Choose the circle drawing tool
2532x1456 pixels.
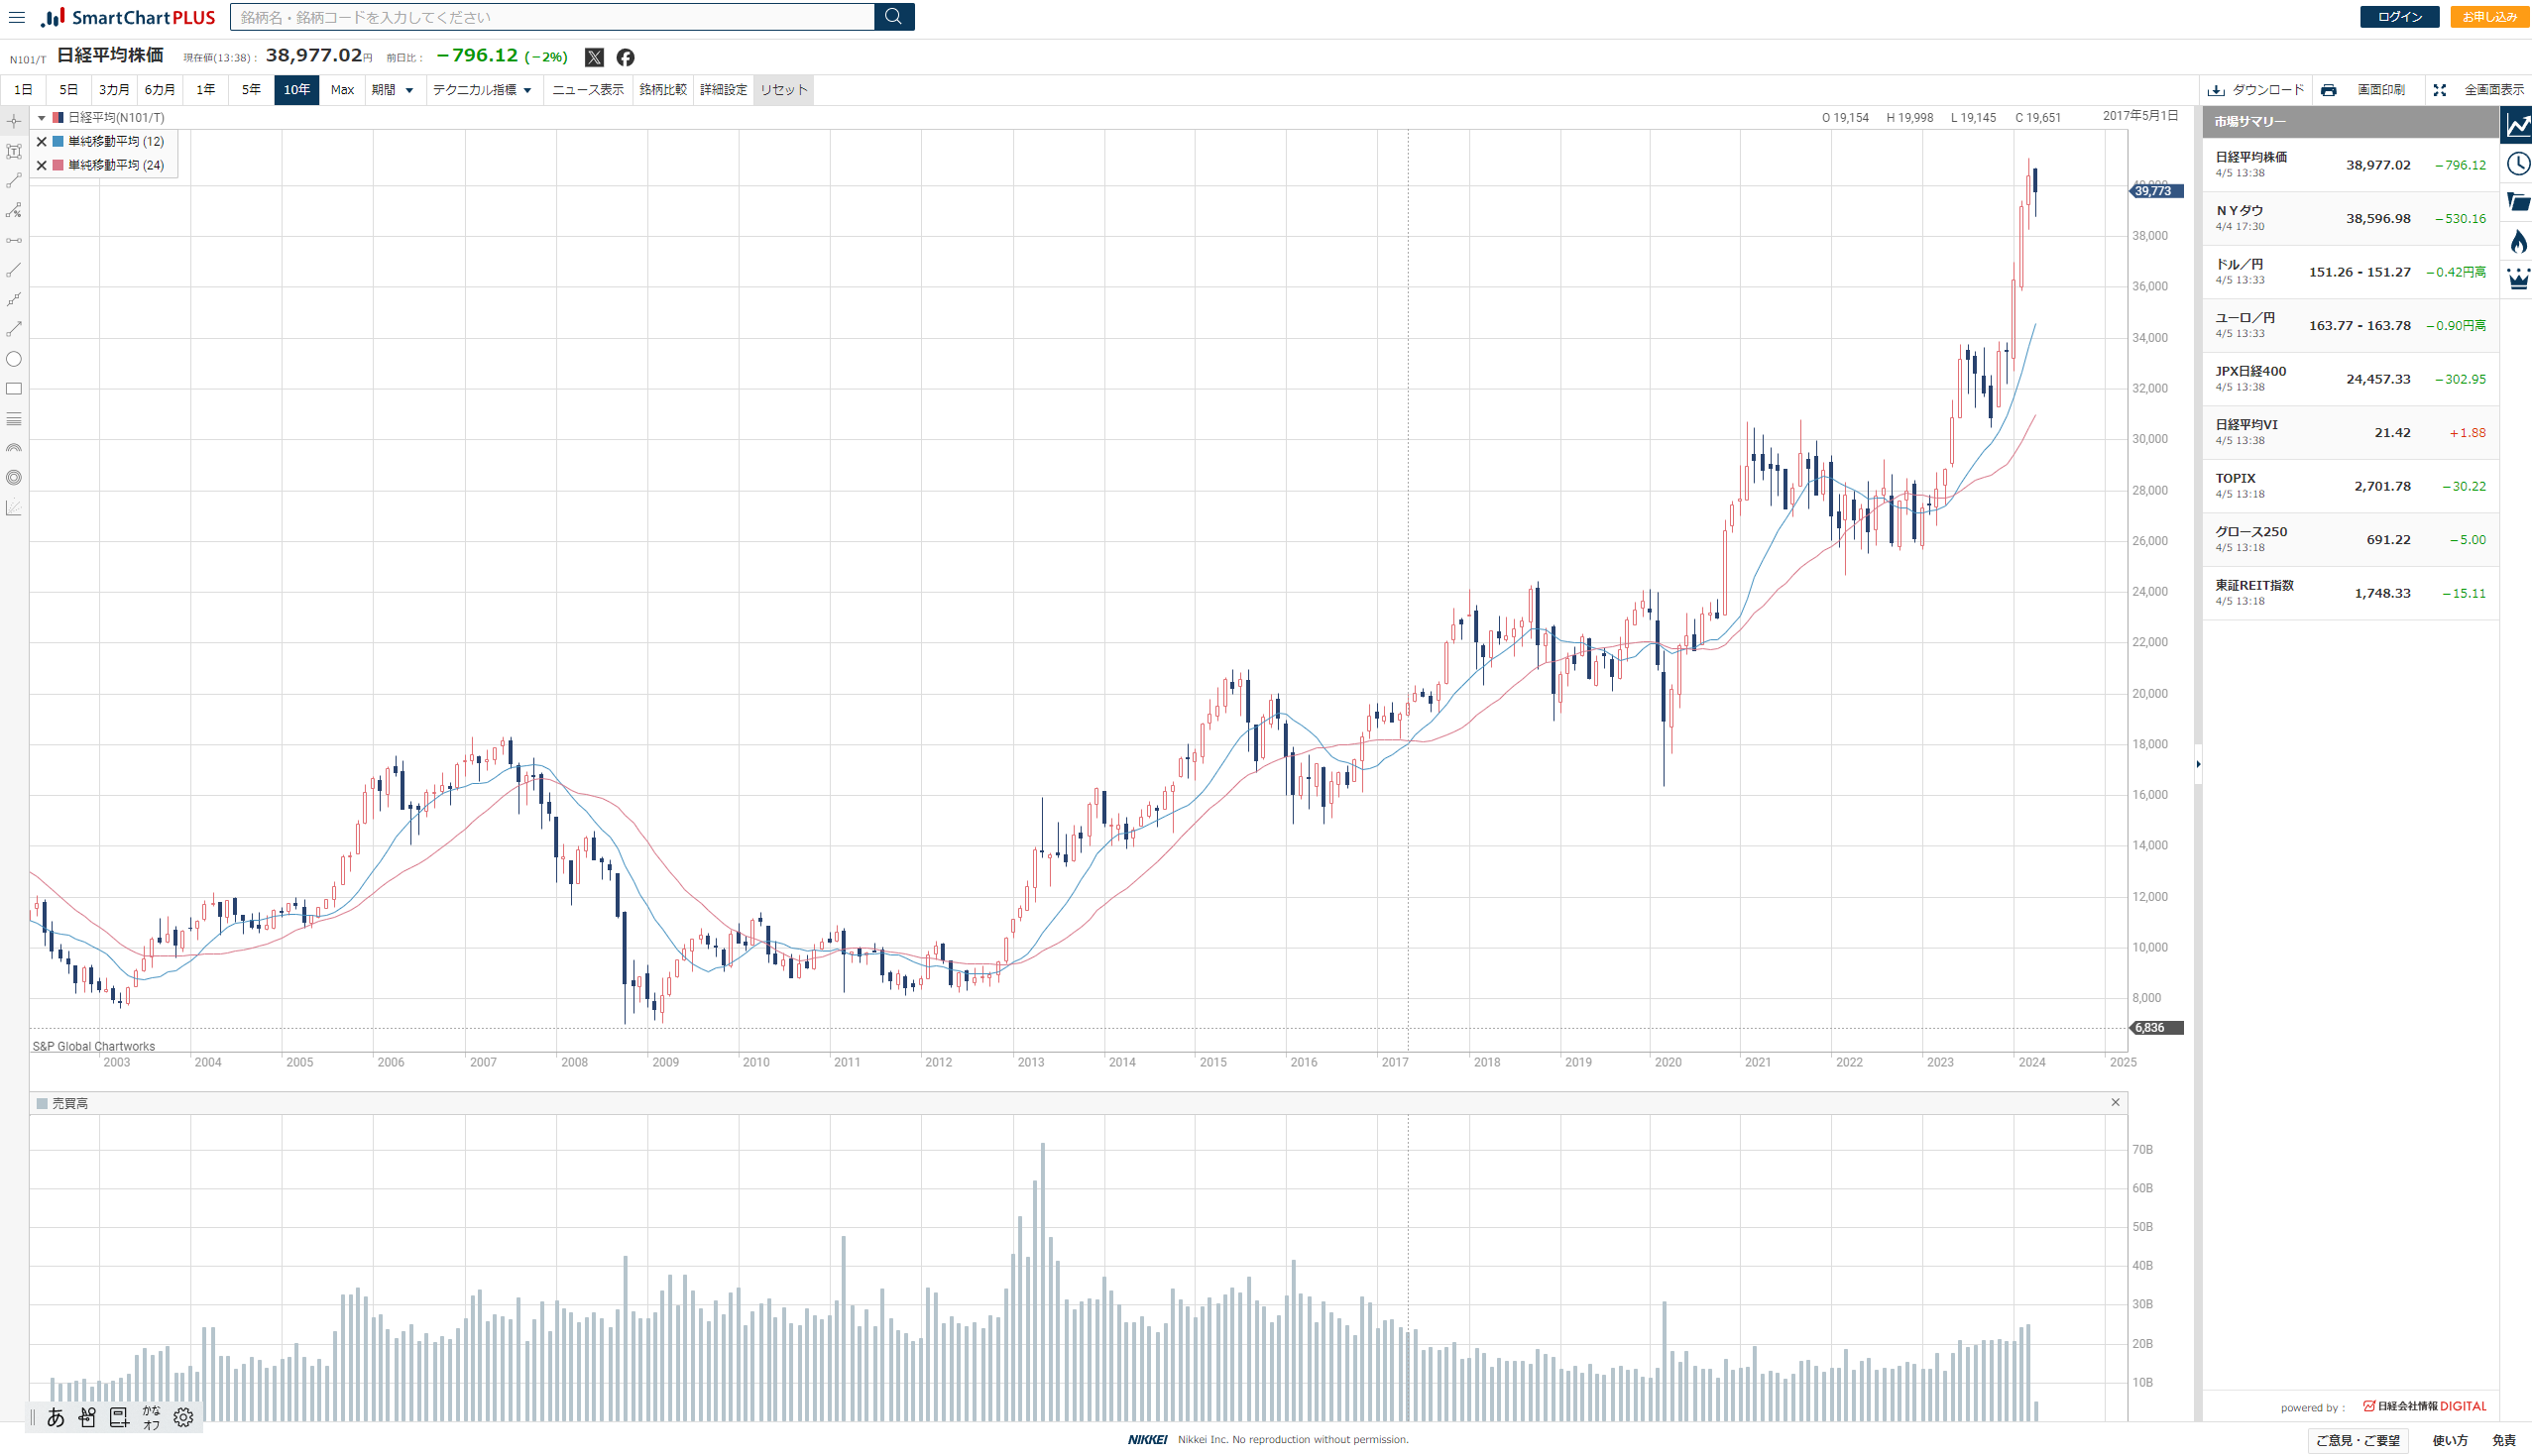pyautogui.click(x=14, y=359)
